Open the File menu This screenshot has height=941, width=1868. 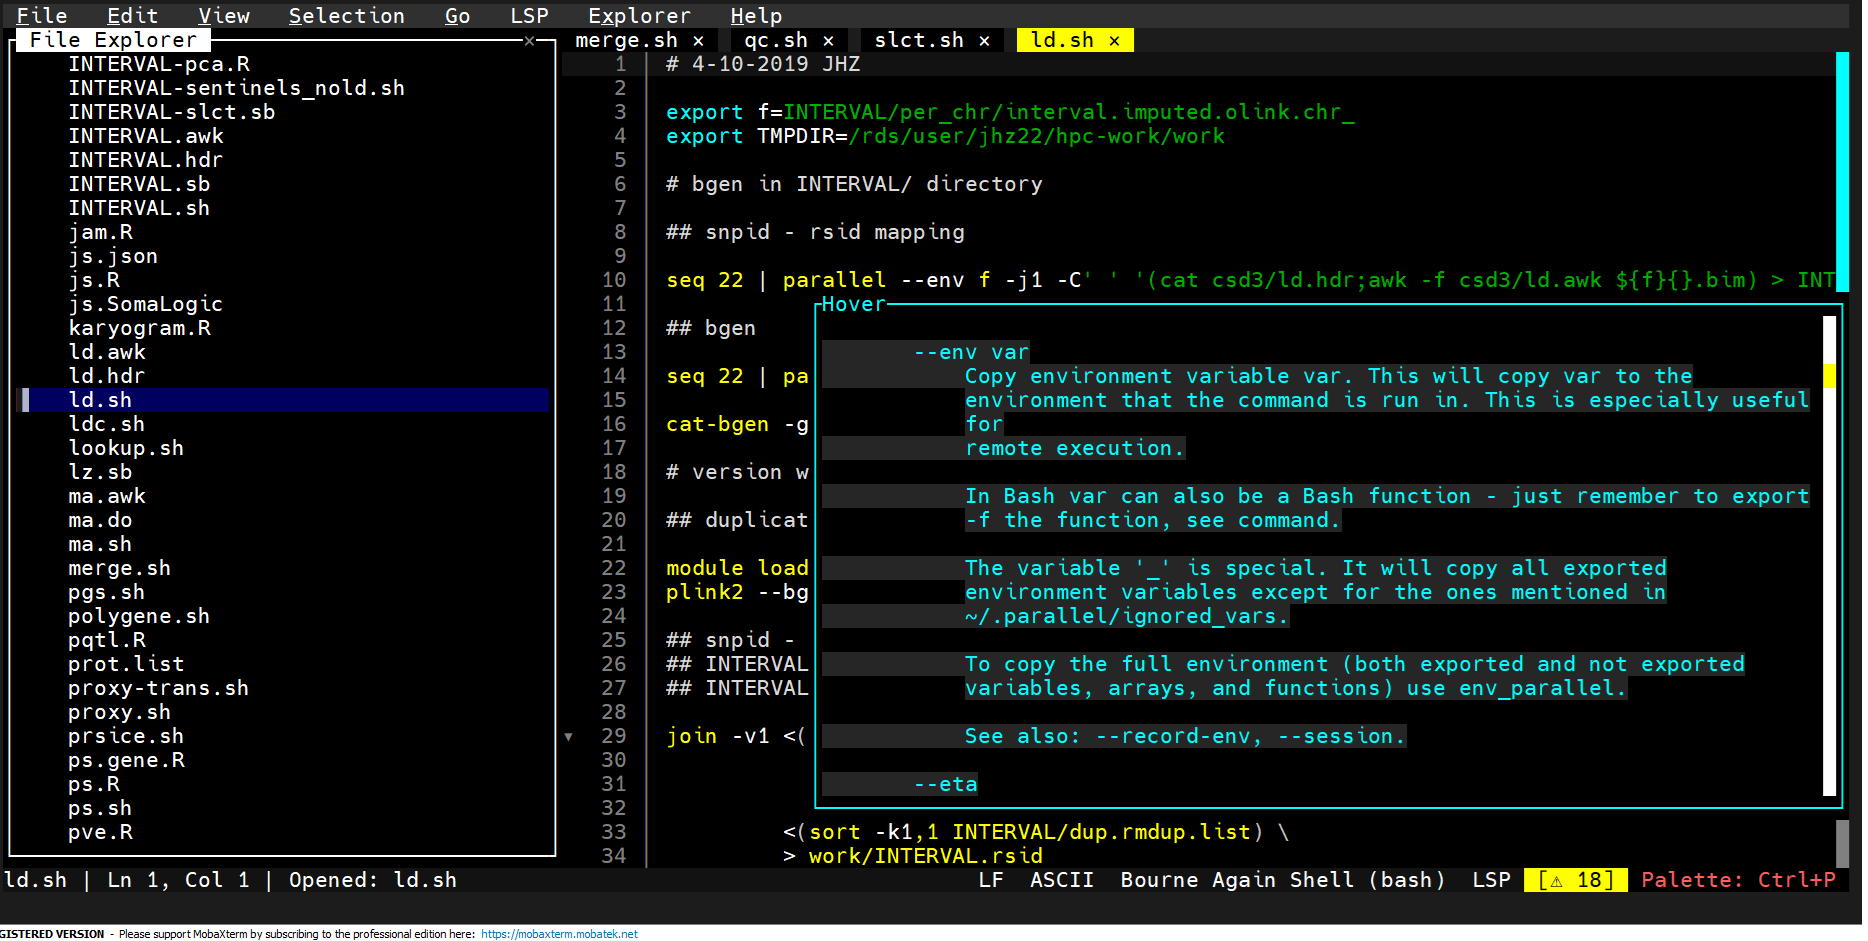(42, 16)
